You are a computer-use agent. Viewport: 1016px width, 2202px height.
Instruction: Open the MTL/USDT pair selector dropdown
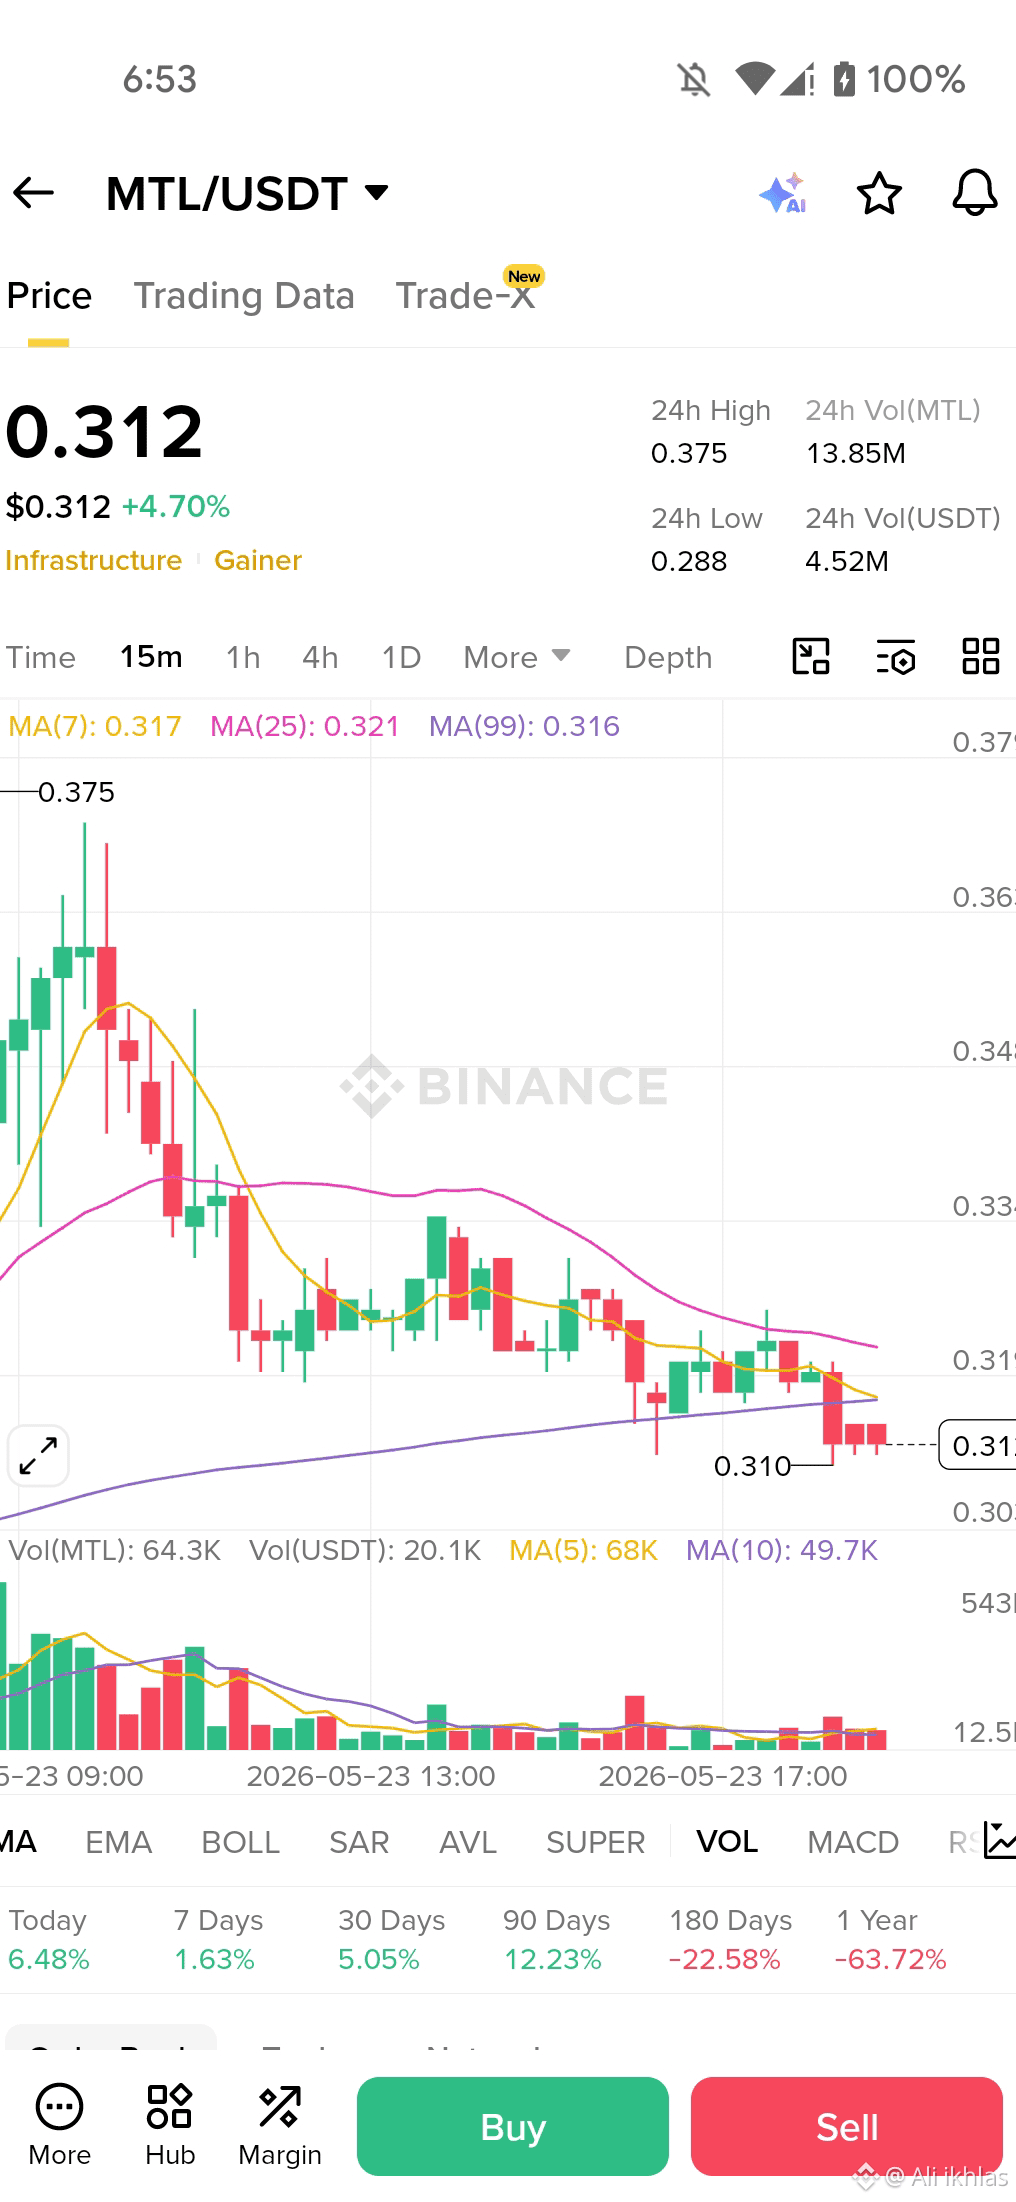[247, 193]
